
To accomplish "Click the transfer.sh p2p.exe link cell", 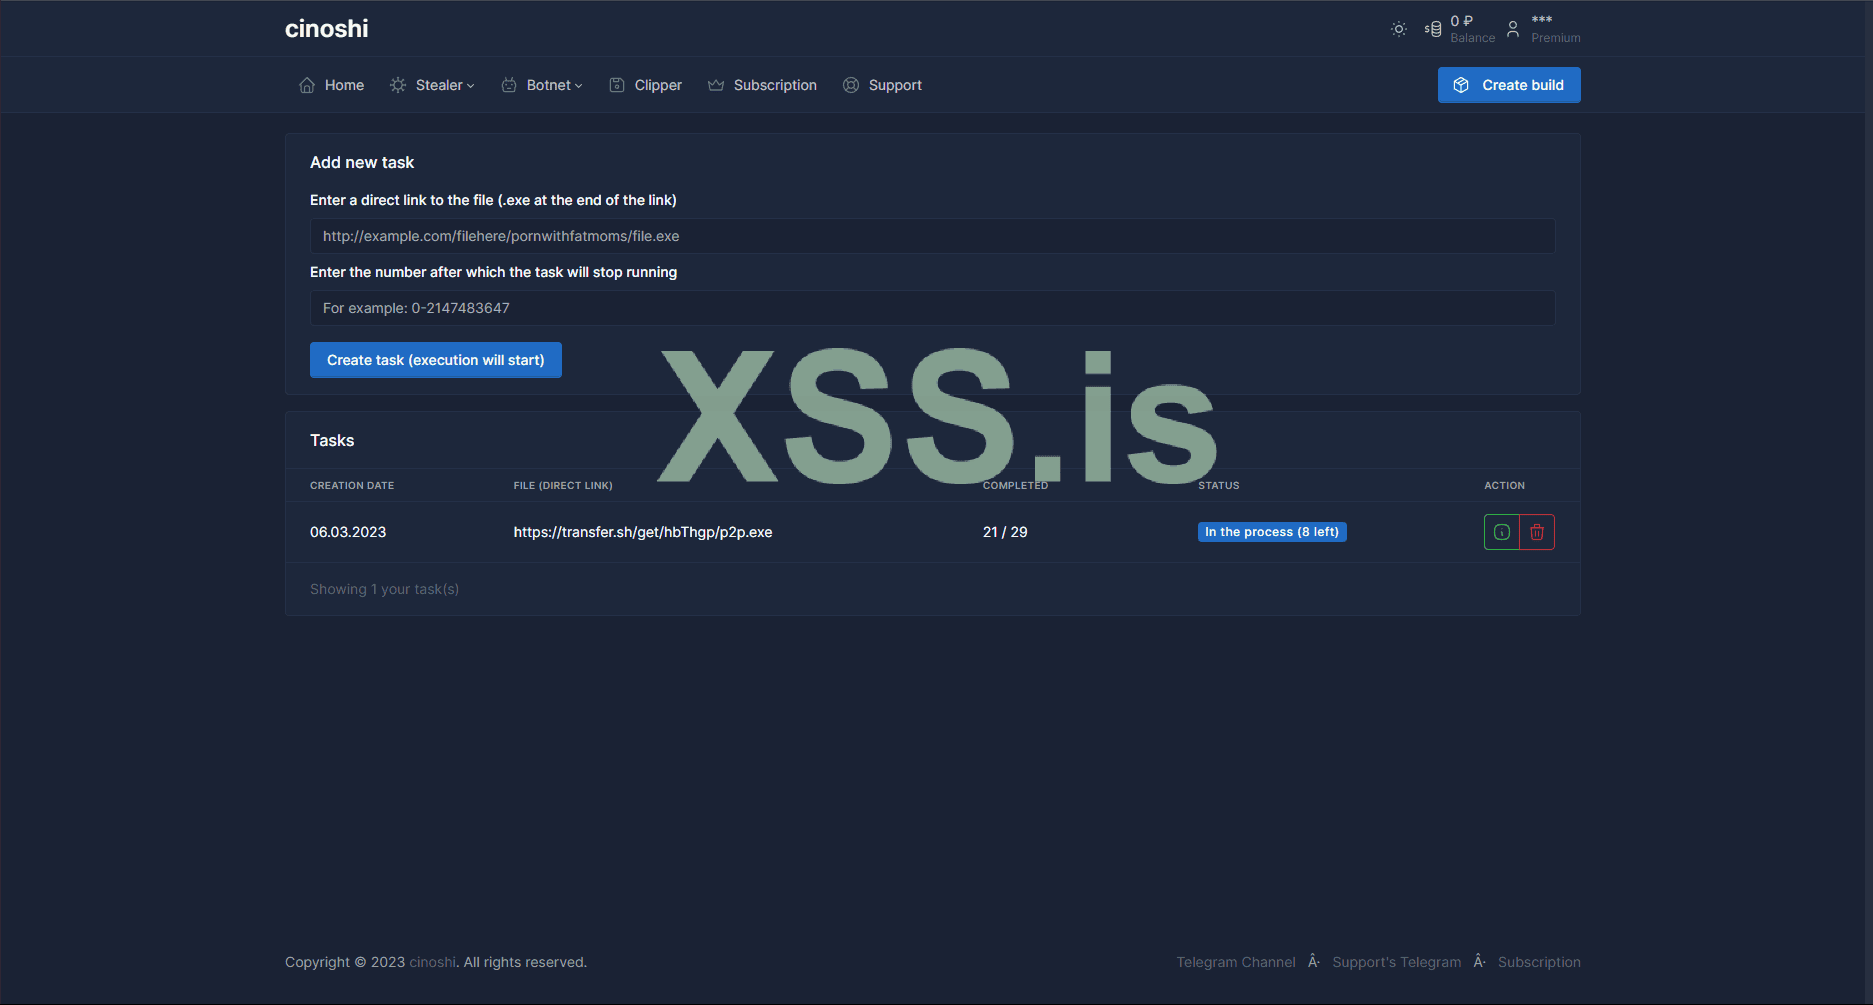I will click(643, 532).
